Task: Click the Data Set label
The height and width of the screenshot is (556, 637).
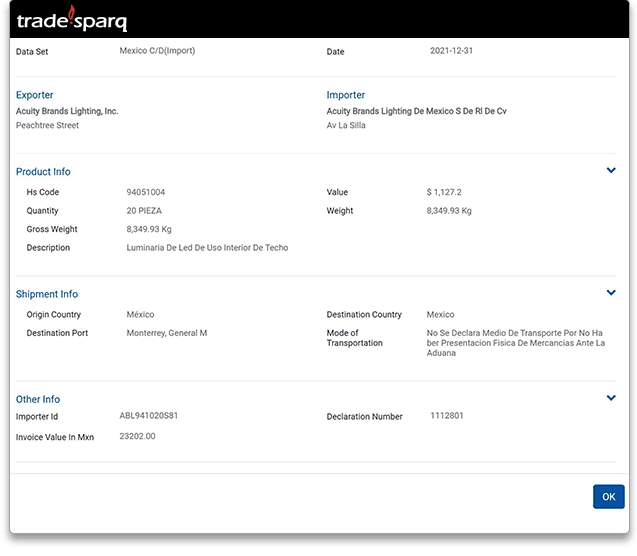Action: [x=32, y=52]
